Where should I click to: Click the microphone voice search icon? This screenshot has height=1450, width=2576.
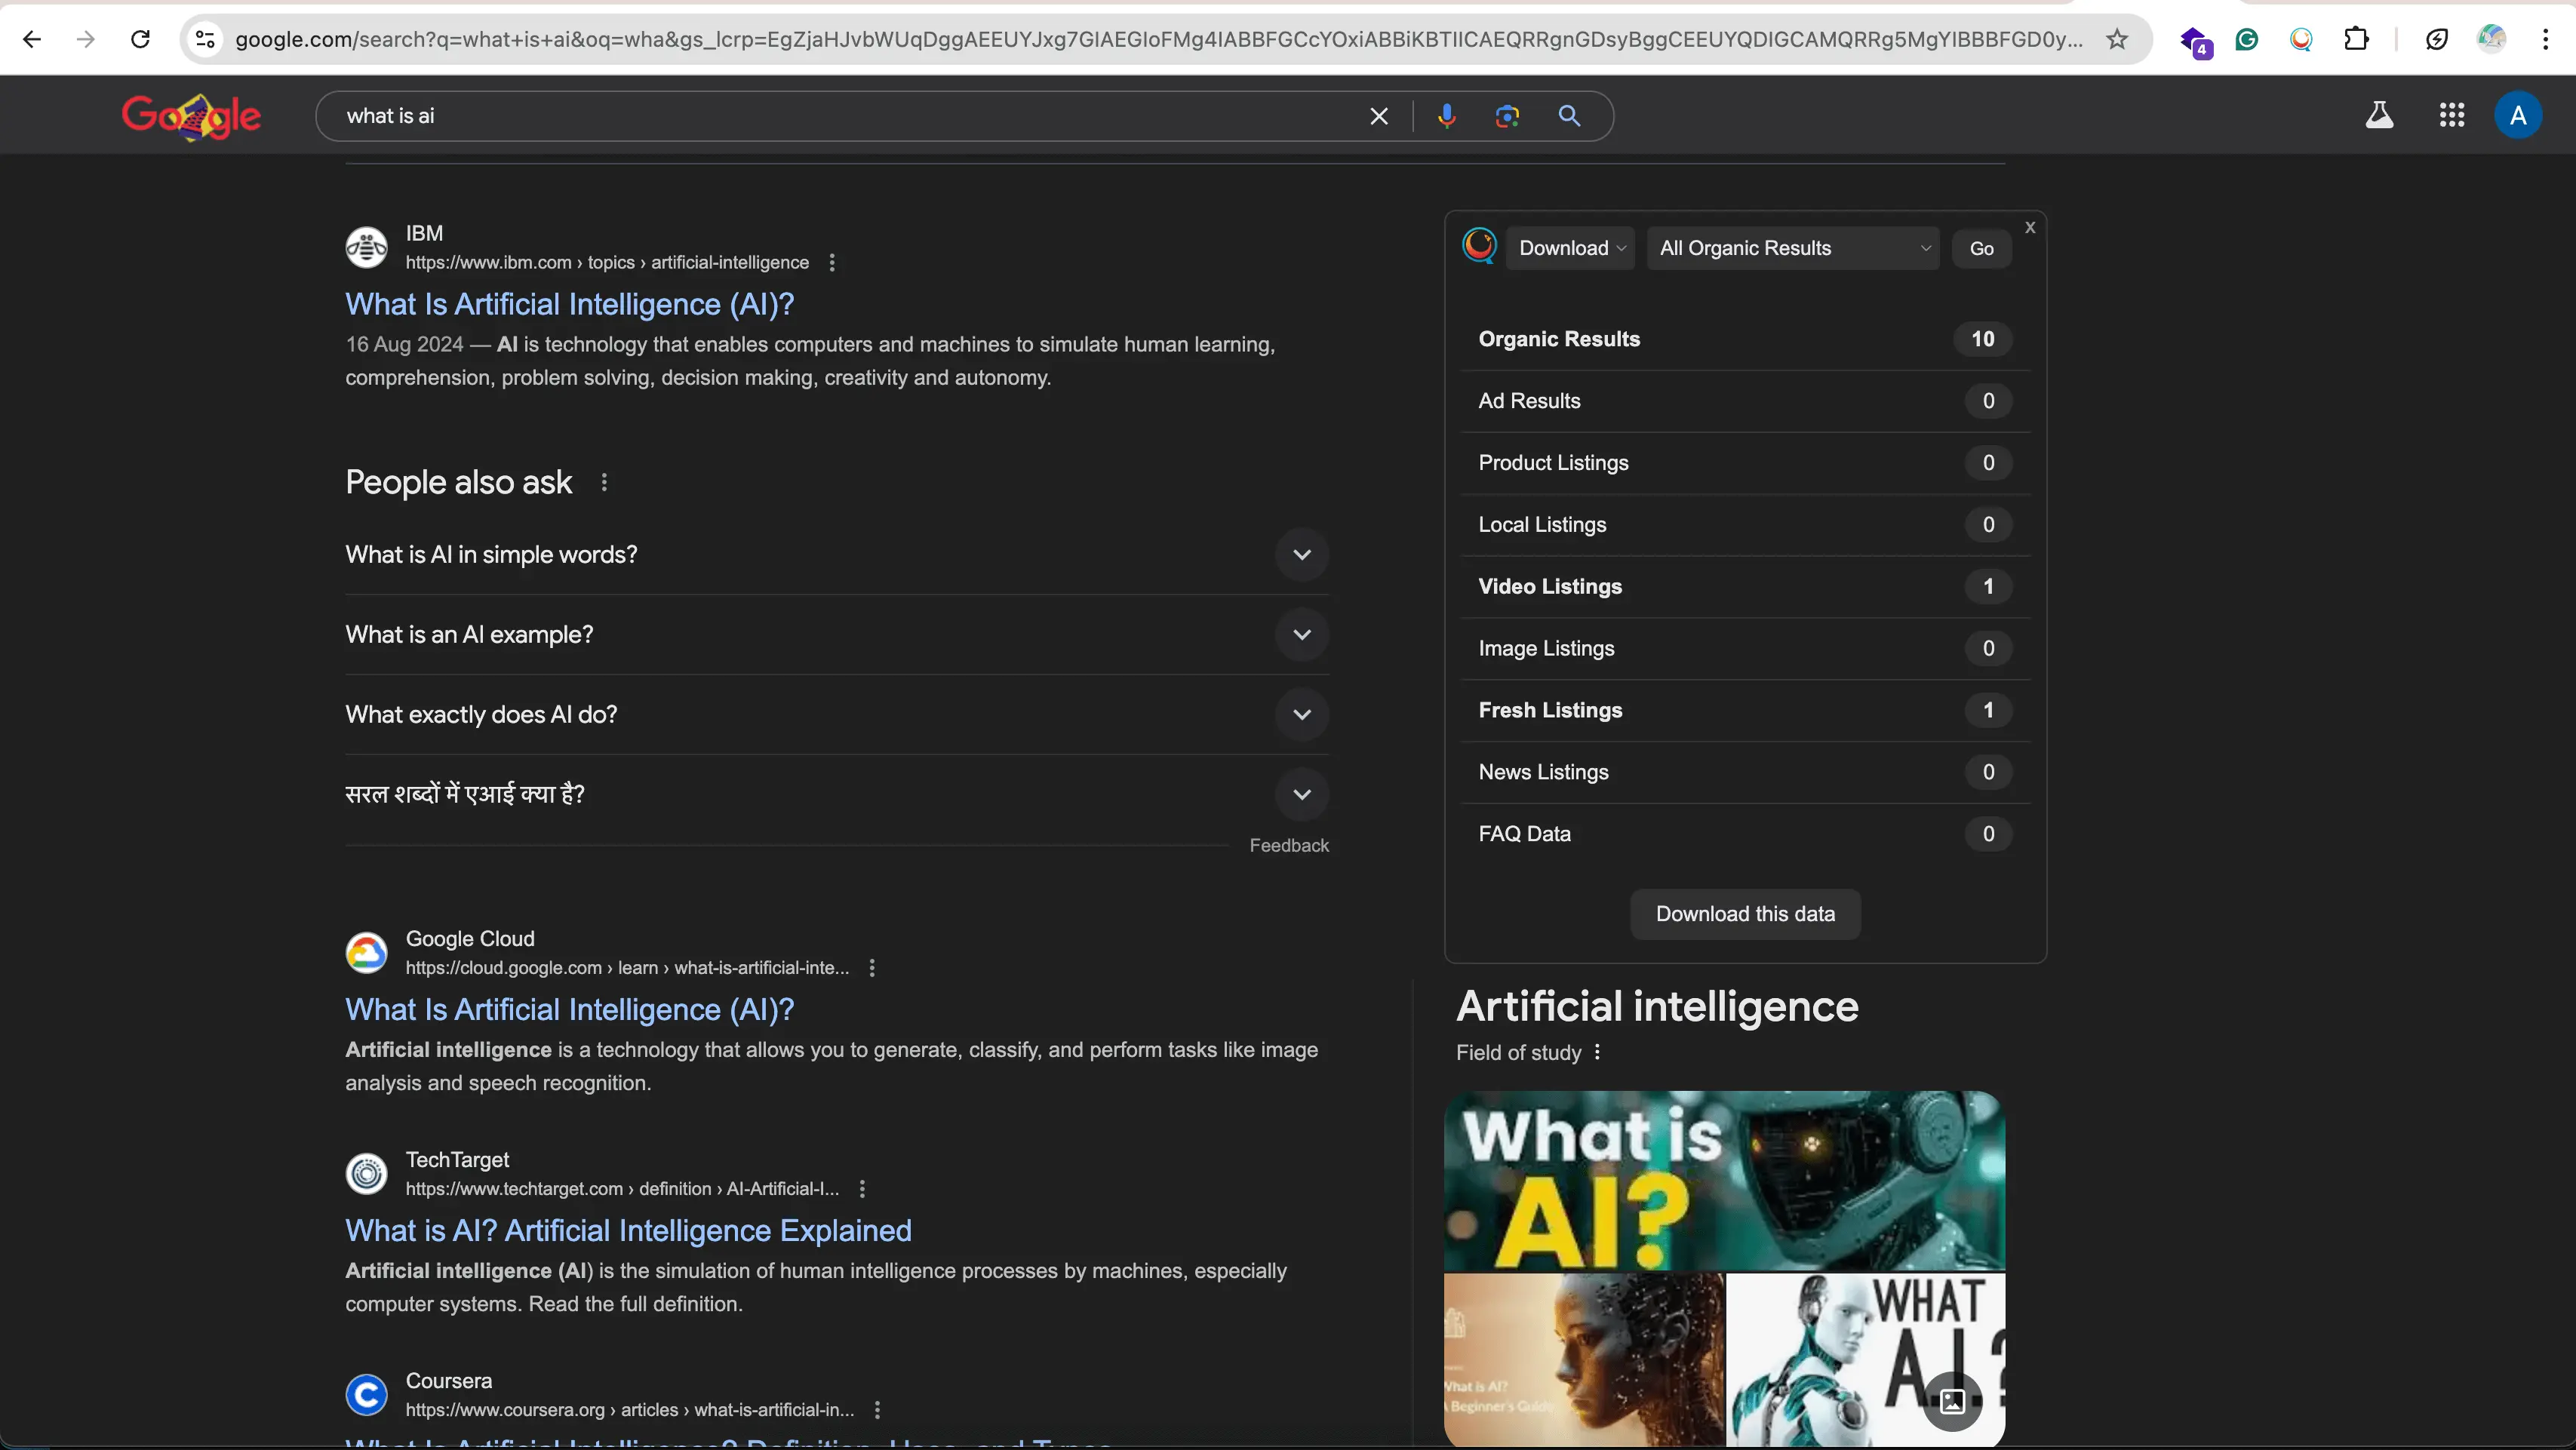[1446, 116]
